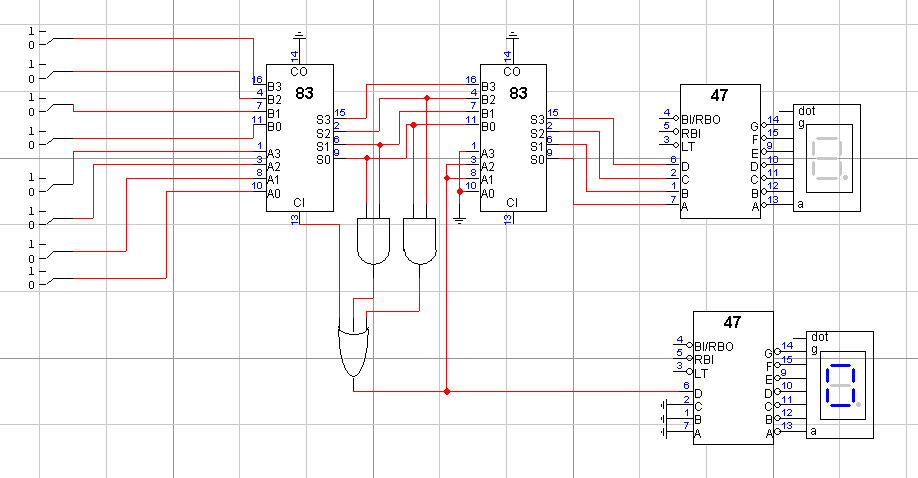Select the lit blue seven-segment display
This screenshot has height=478, width=918.
pyautogui.click(x=840, y=385)
